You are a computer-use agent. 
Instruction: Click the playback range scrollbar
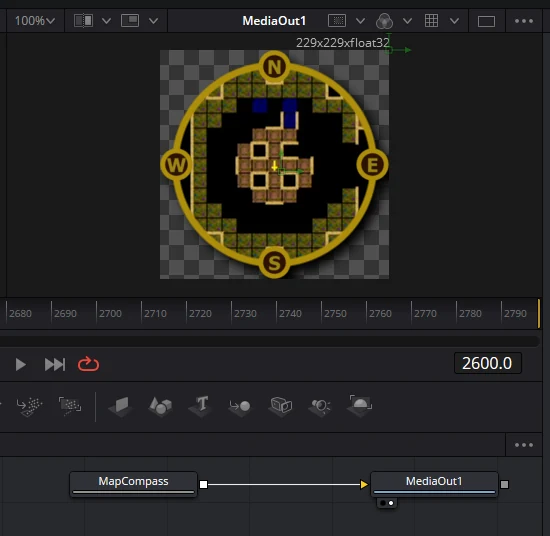tap(269, 341)
